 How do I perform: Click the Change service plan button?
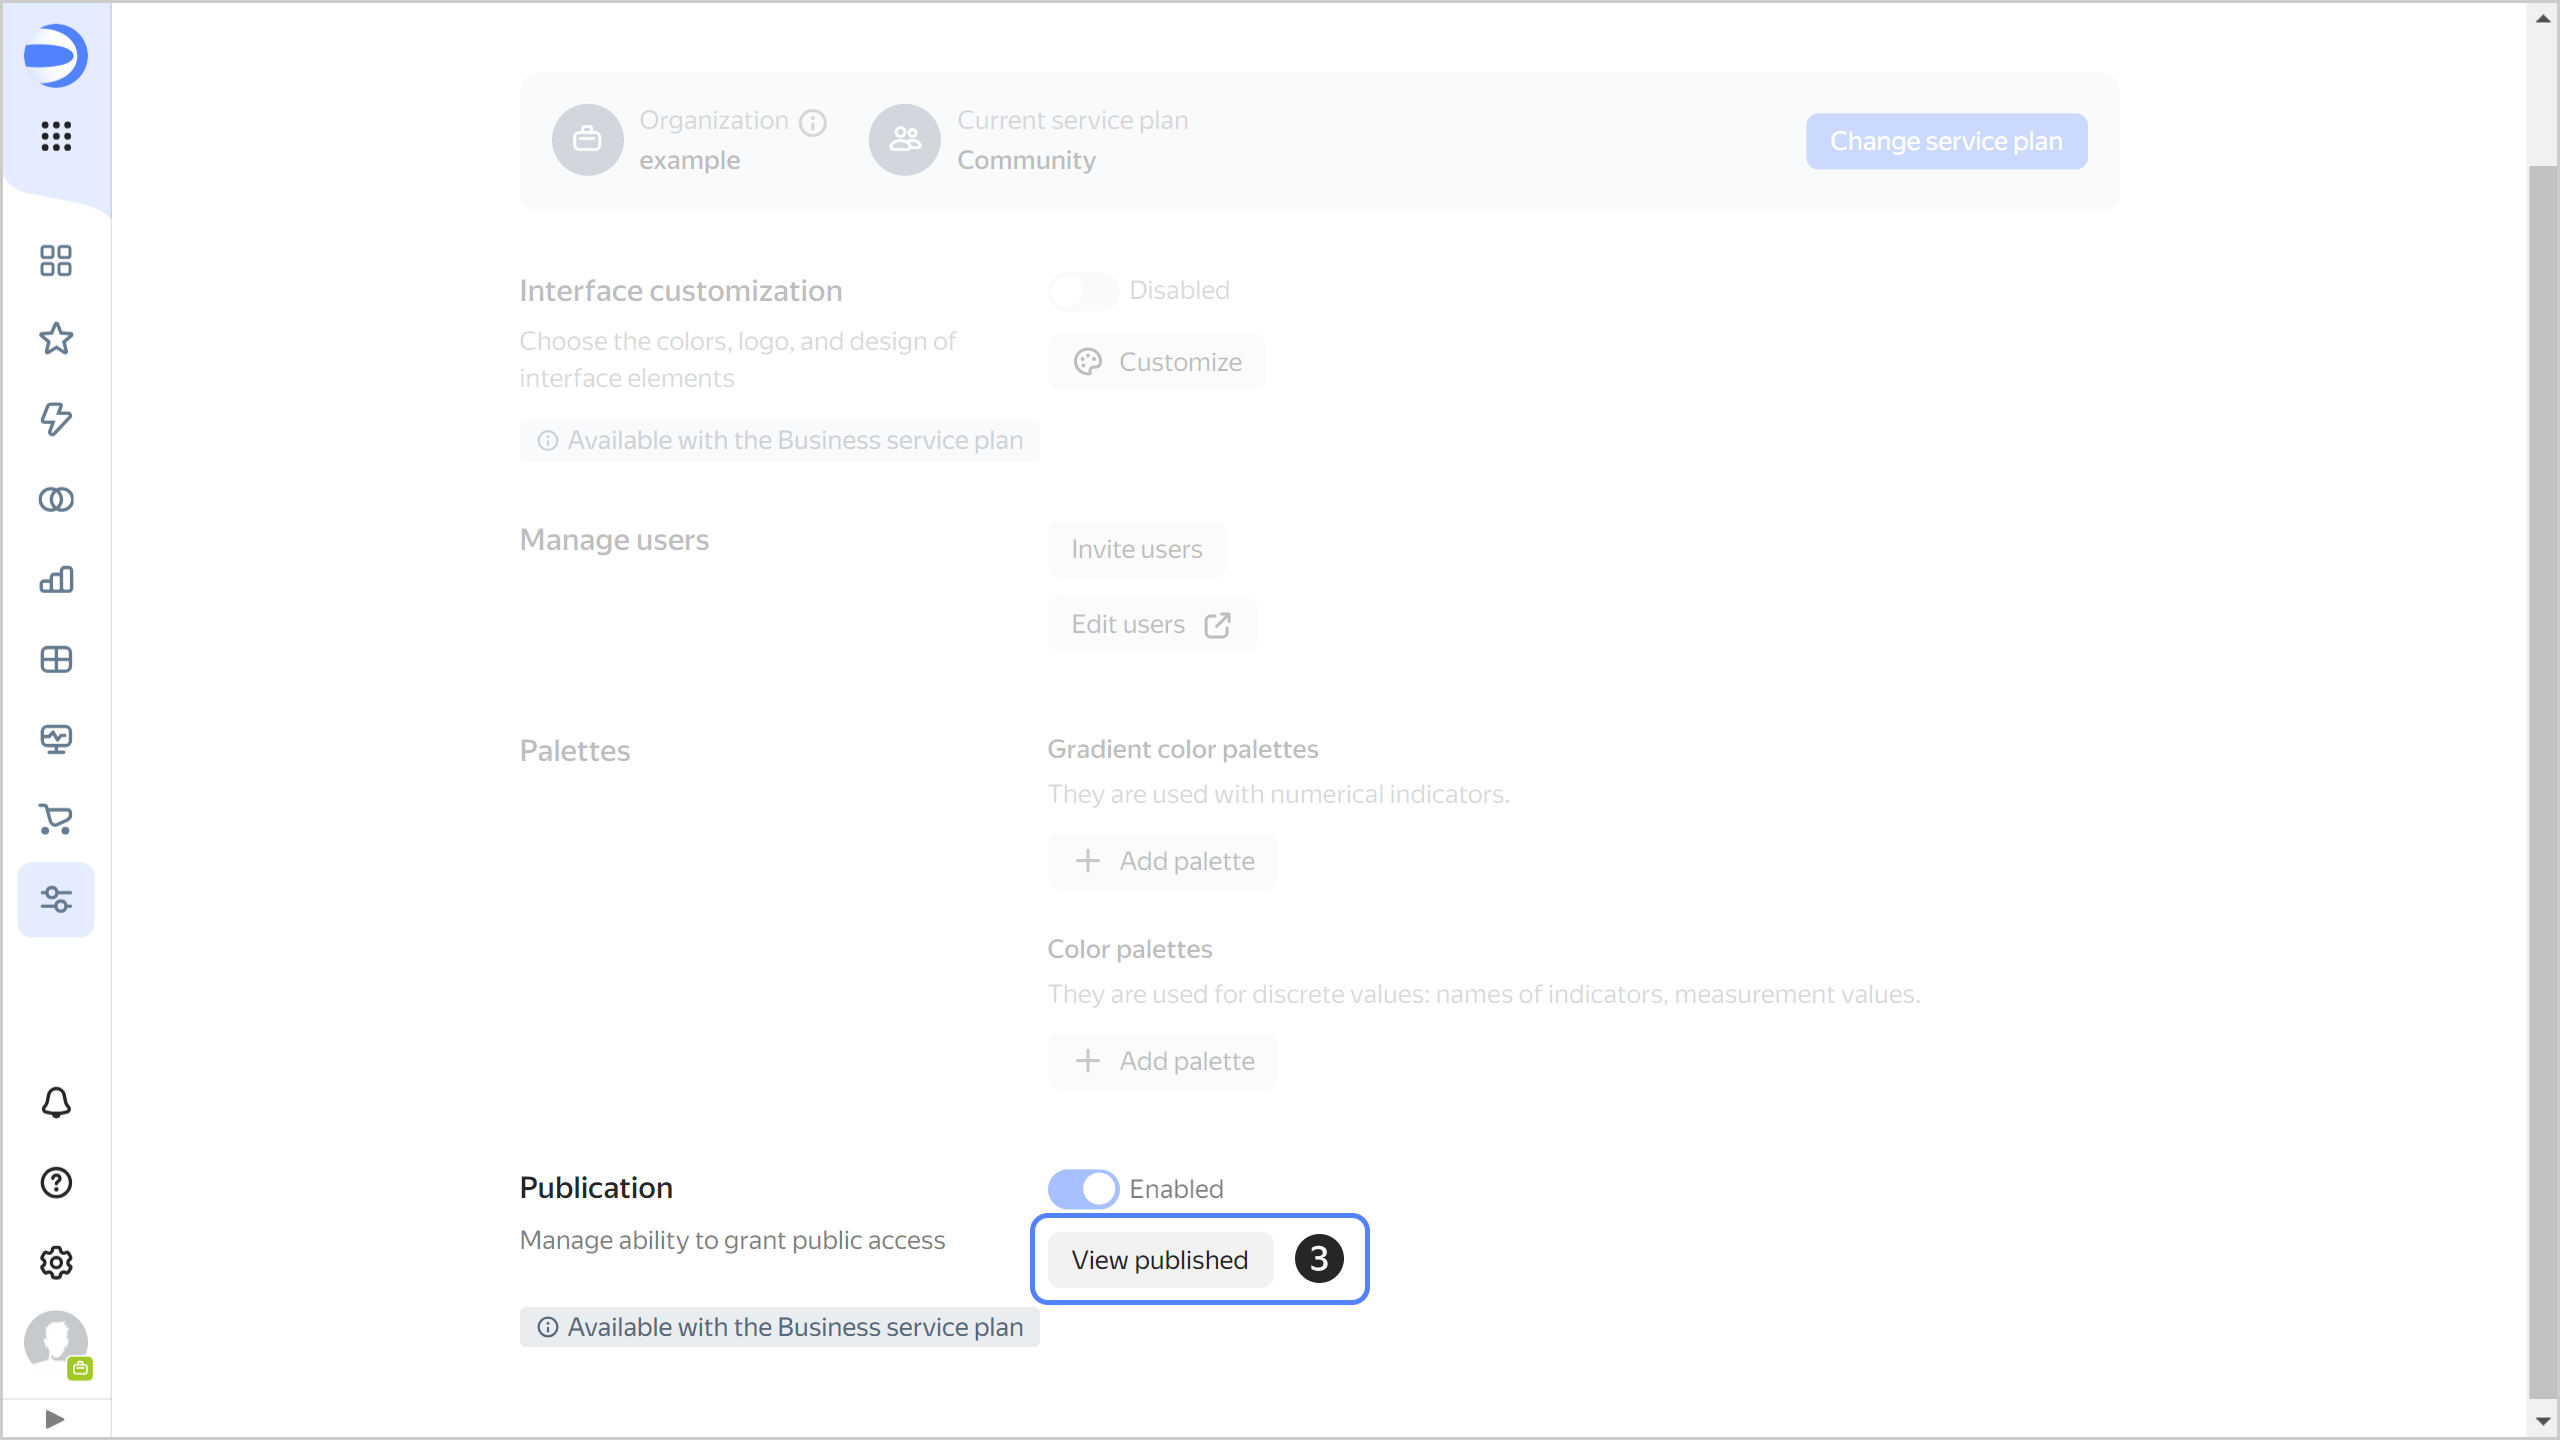(1945, 141)
